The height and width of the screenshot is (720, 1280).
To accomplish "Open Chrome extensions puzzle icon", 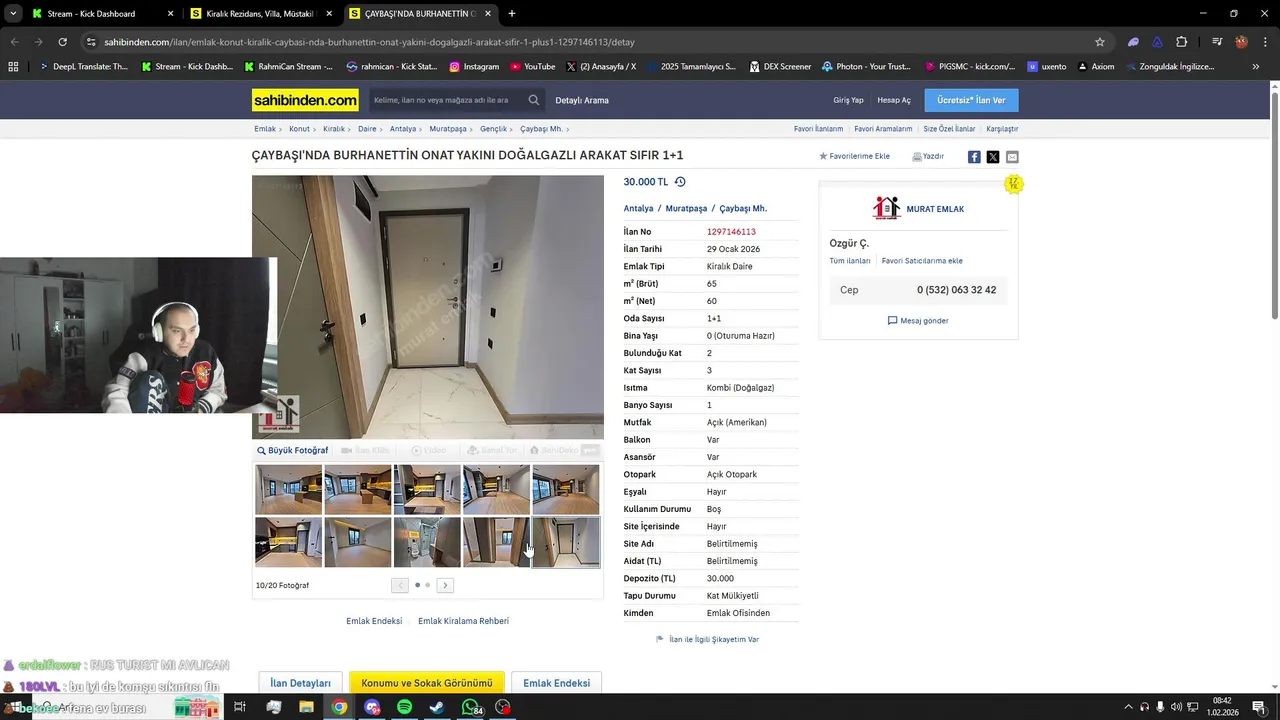I will (1182, 42).
